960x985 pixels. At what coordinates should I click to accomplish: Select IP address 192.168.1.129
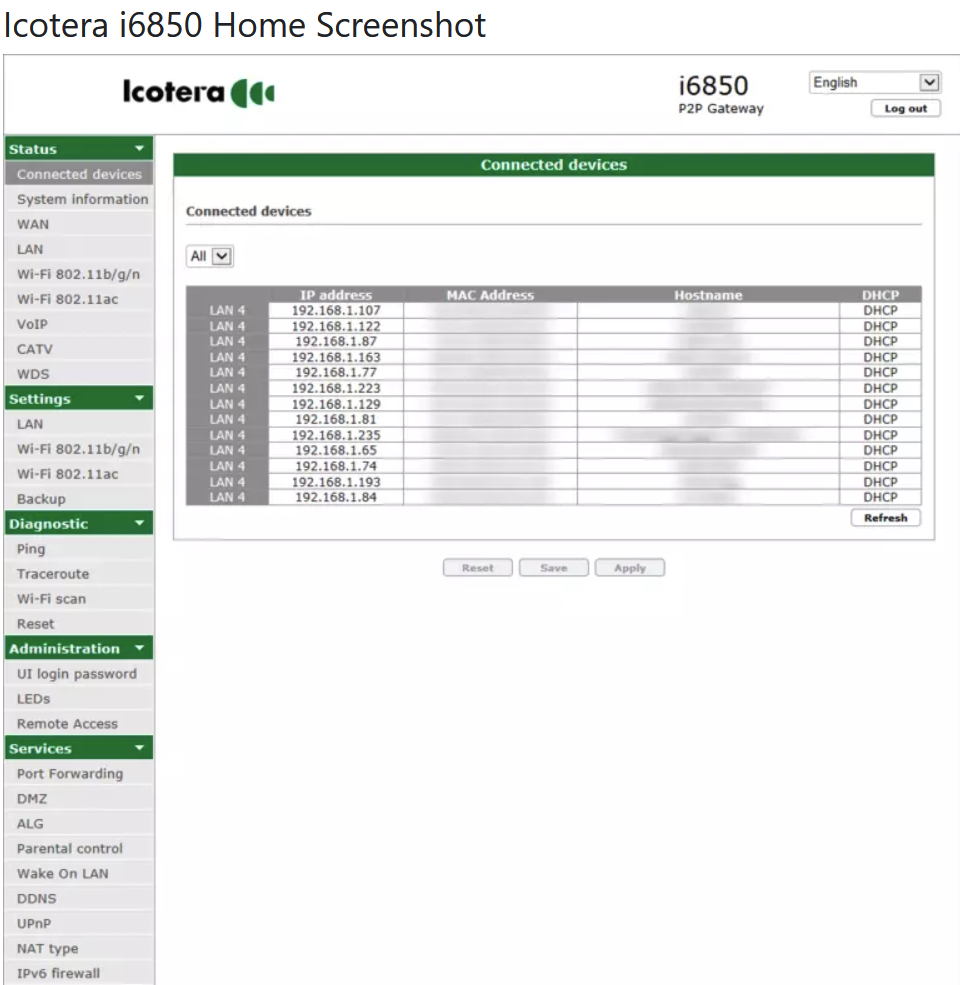pyautogui.click(x=336, y=404)
